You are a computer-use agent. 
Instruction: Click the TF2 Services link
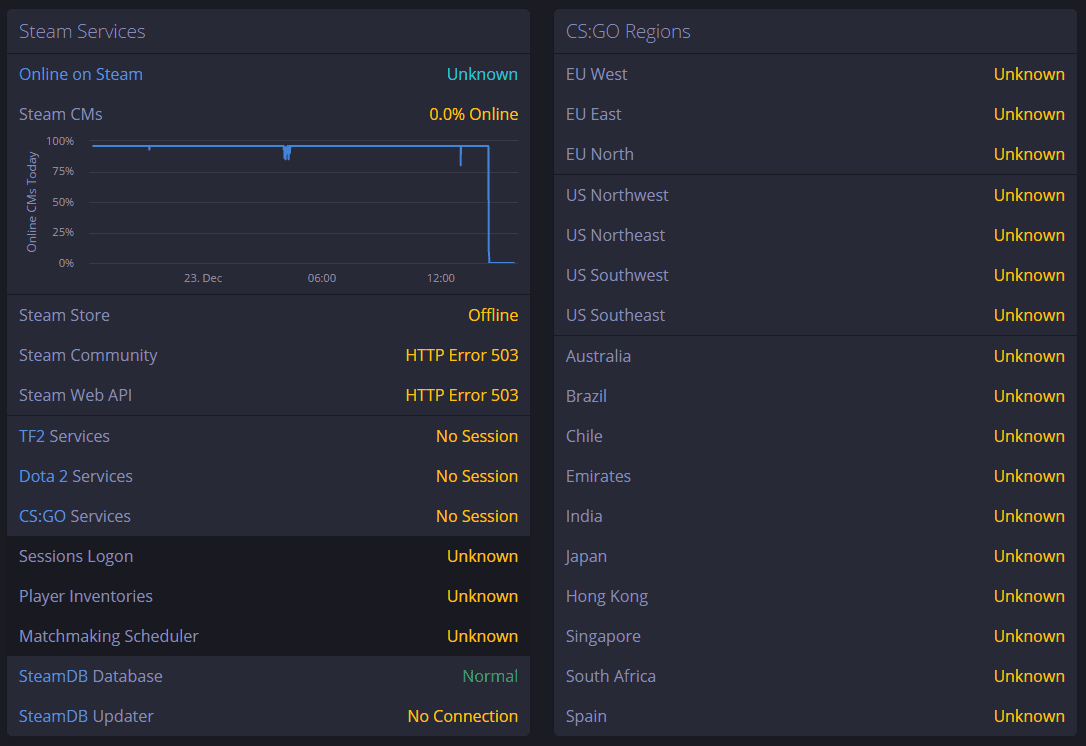click(64, 436)
